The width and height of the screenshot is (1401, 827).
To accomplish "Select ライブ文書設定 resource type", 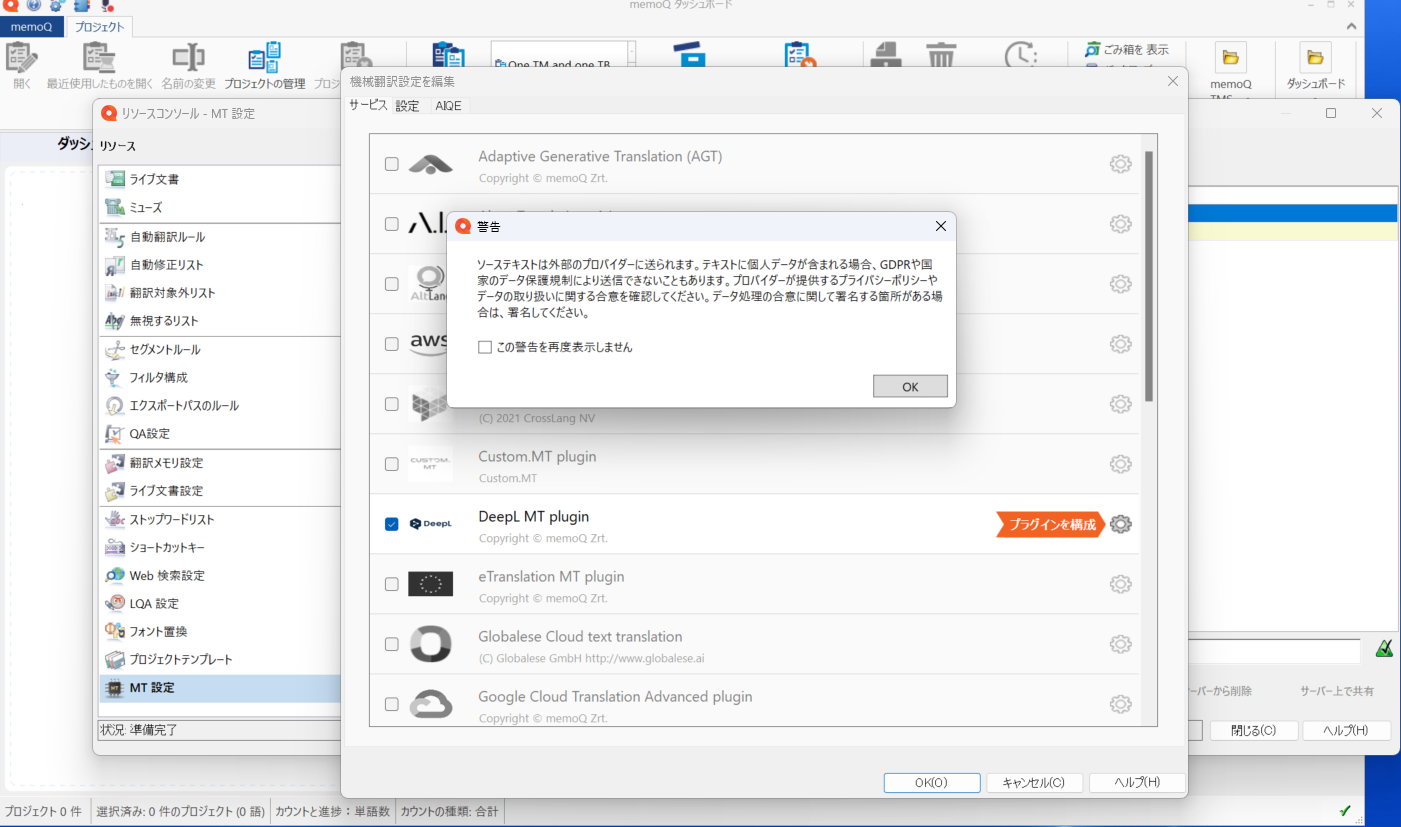I will point(220,491).
